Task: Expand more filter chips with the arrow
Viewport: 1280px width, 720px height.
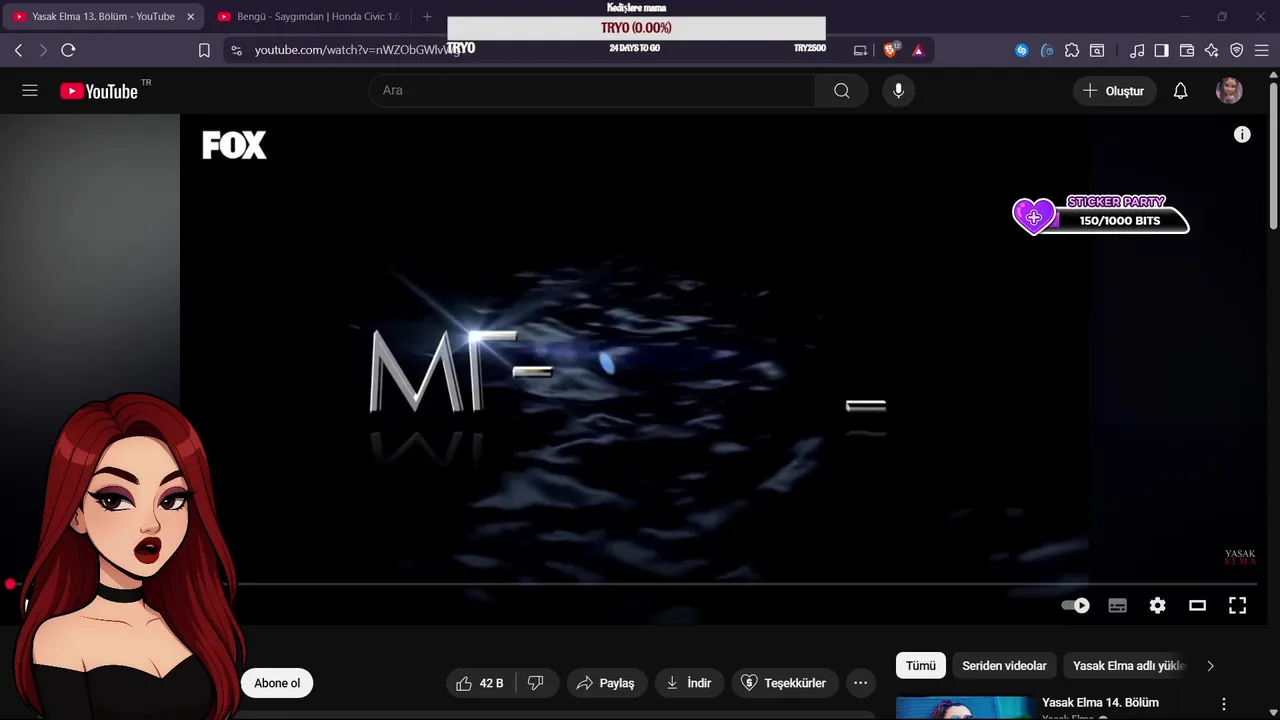Action: (x=1210, y=666)
